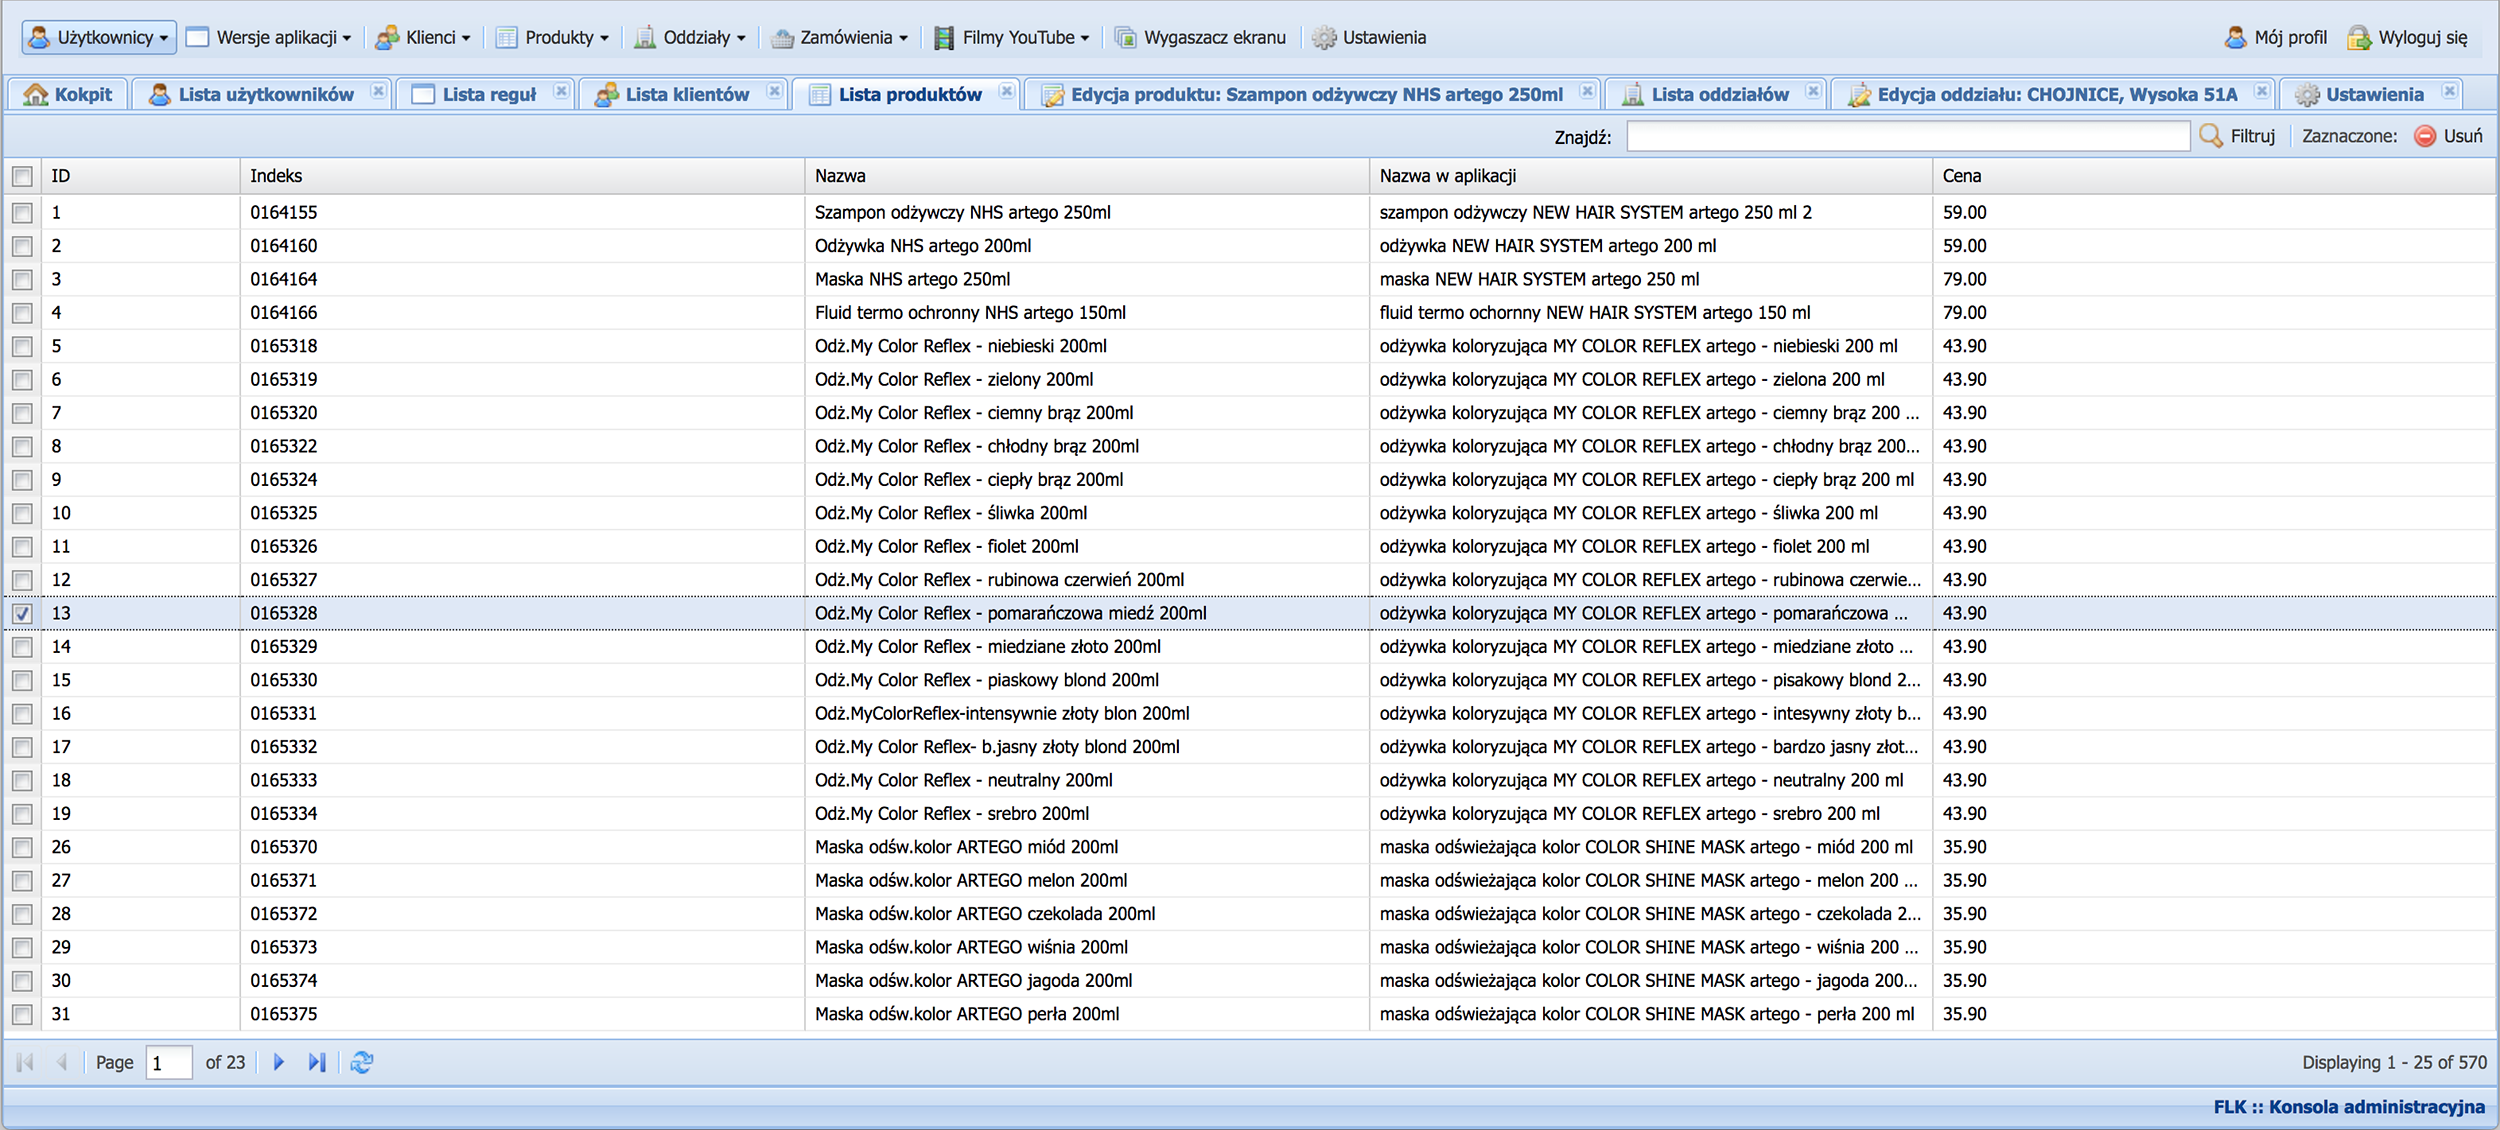Viewport: 2500px width, 1130px height.
Task: Close the Lista reguł tab
Action: click(x=562, y=92)
